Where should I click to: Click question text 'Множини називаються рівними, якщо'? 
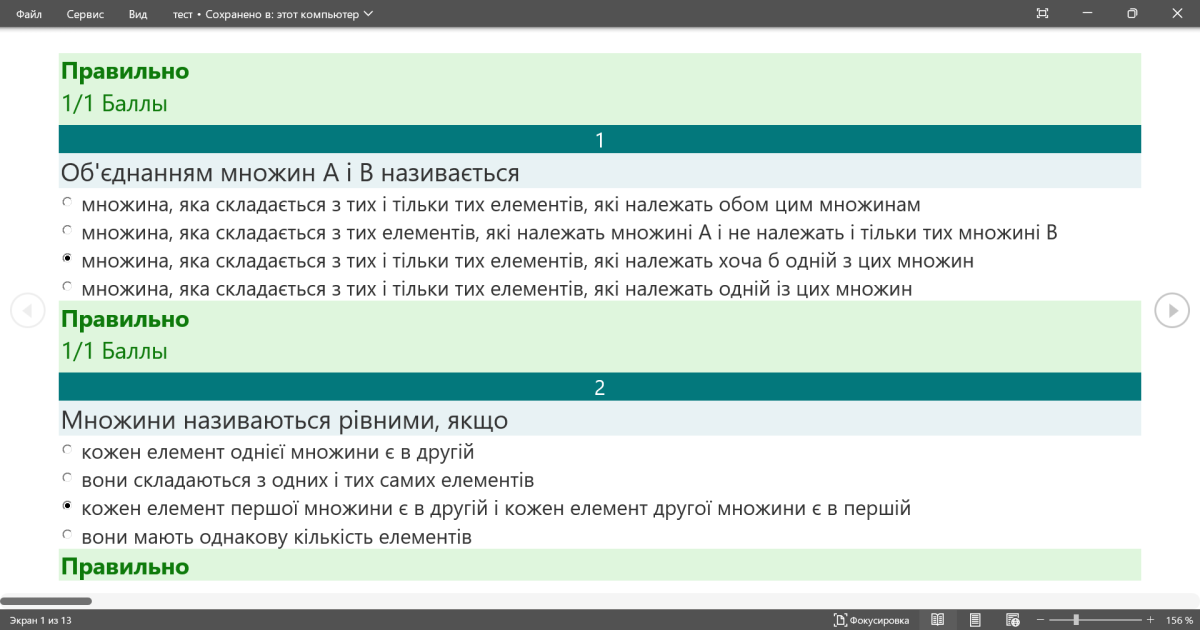click(284, 421)
